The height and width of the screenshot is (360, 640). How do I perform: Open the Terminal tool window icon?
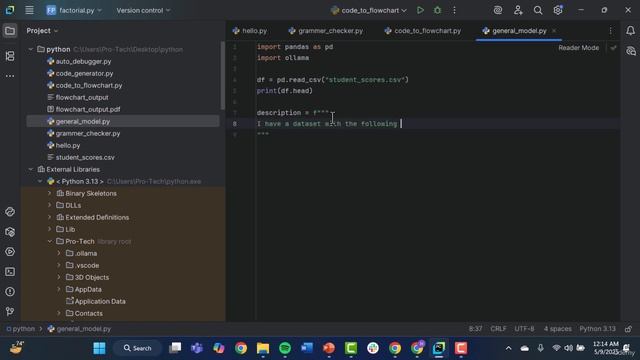[x=10, y=271]
